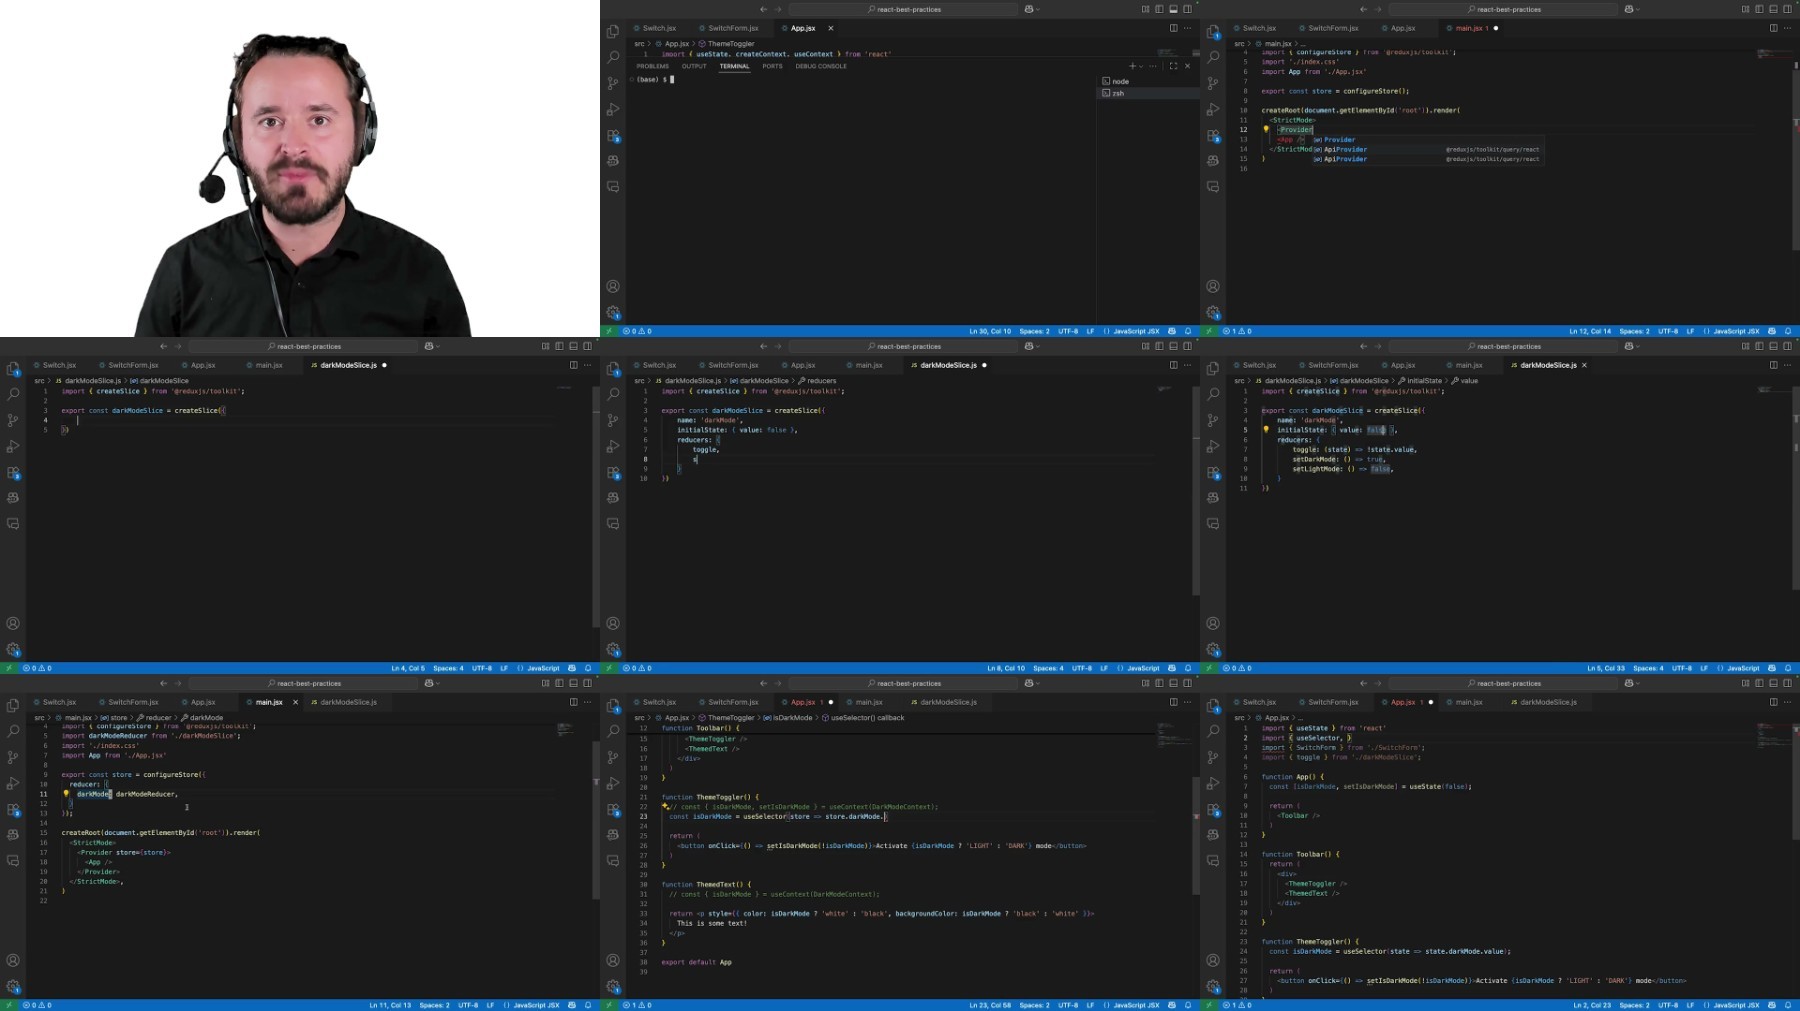Open UTF-8 encoding picker in Ln 8, Col 10 window
The image size is (1800, 1011).
pos(1082,668)
